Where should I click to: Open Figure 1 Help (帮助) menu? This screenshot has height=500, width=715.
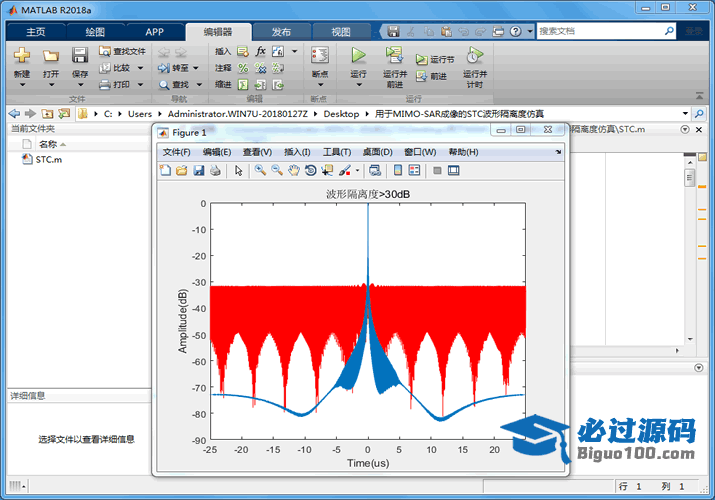(x=463, y=152)
